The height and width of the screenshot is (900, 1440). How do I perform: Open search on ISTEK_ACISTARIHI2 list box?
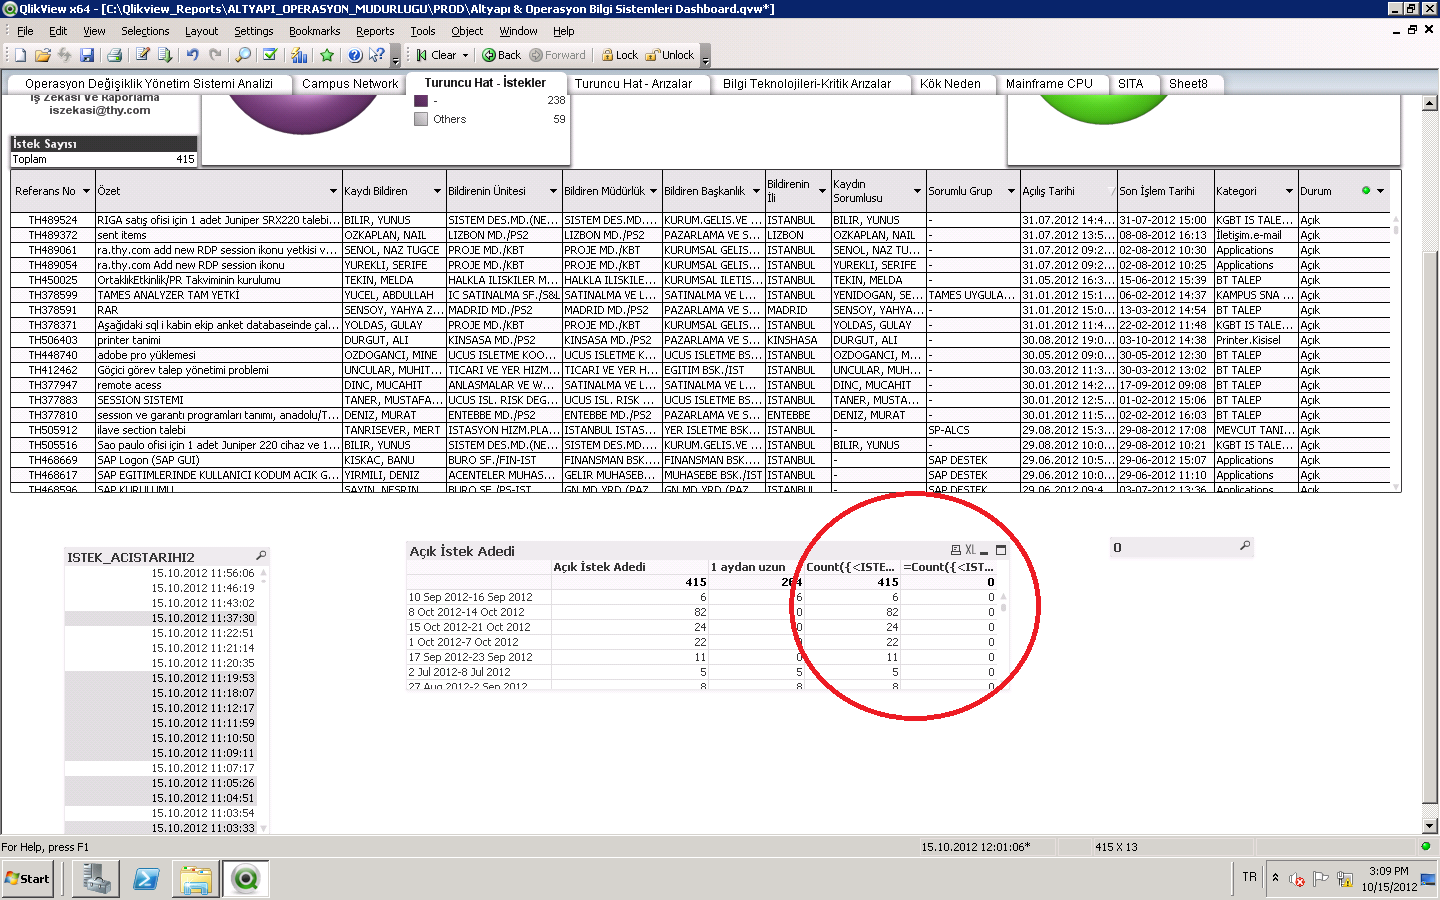[261, 556]
